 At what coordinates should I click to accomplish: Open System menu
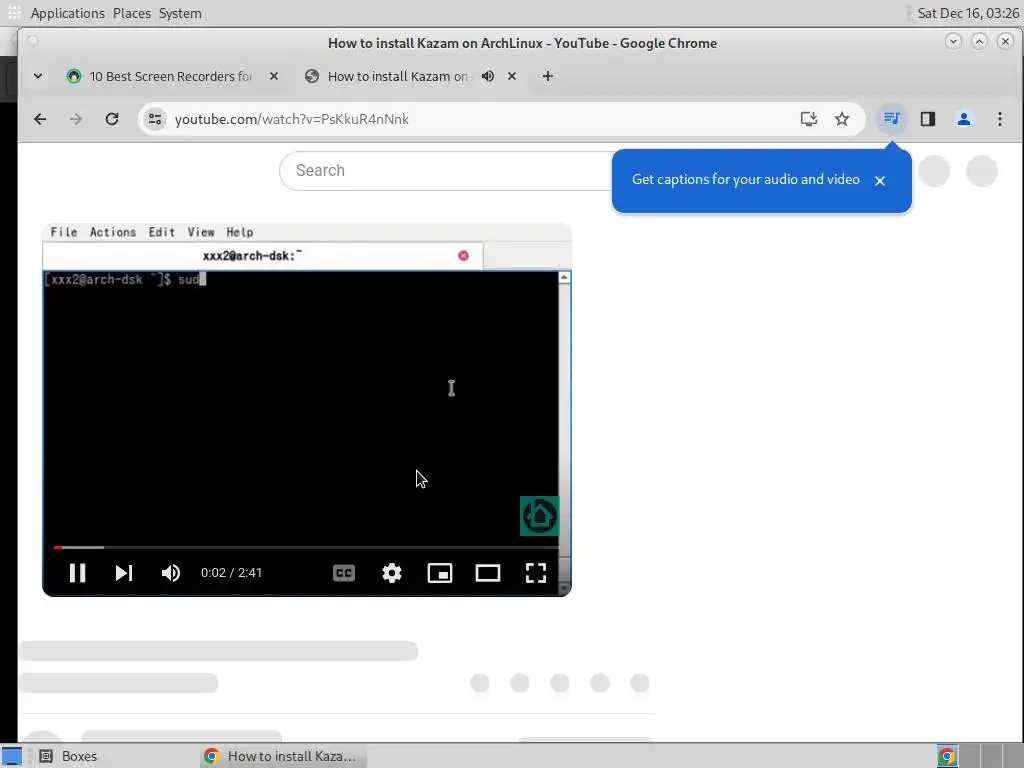[x=180, y=13]
